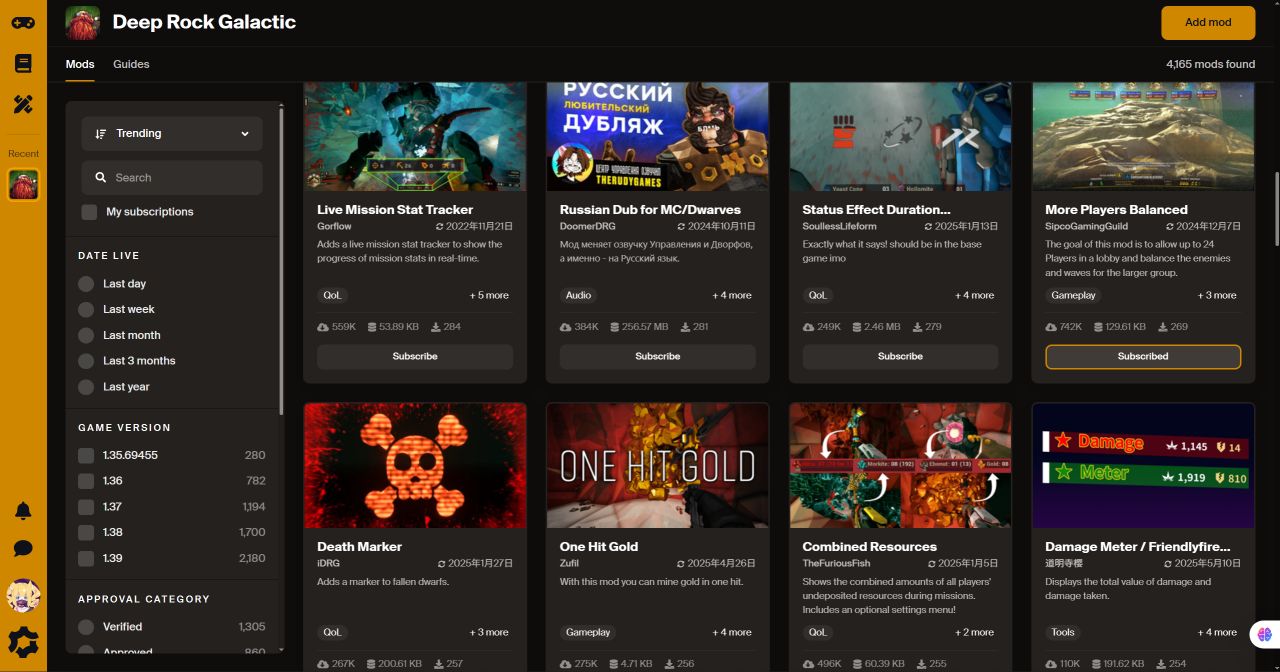
Task: Subscribe to Russian Dub for MC/Dwarves
Action: tap(658, 357)
